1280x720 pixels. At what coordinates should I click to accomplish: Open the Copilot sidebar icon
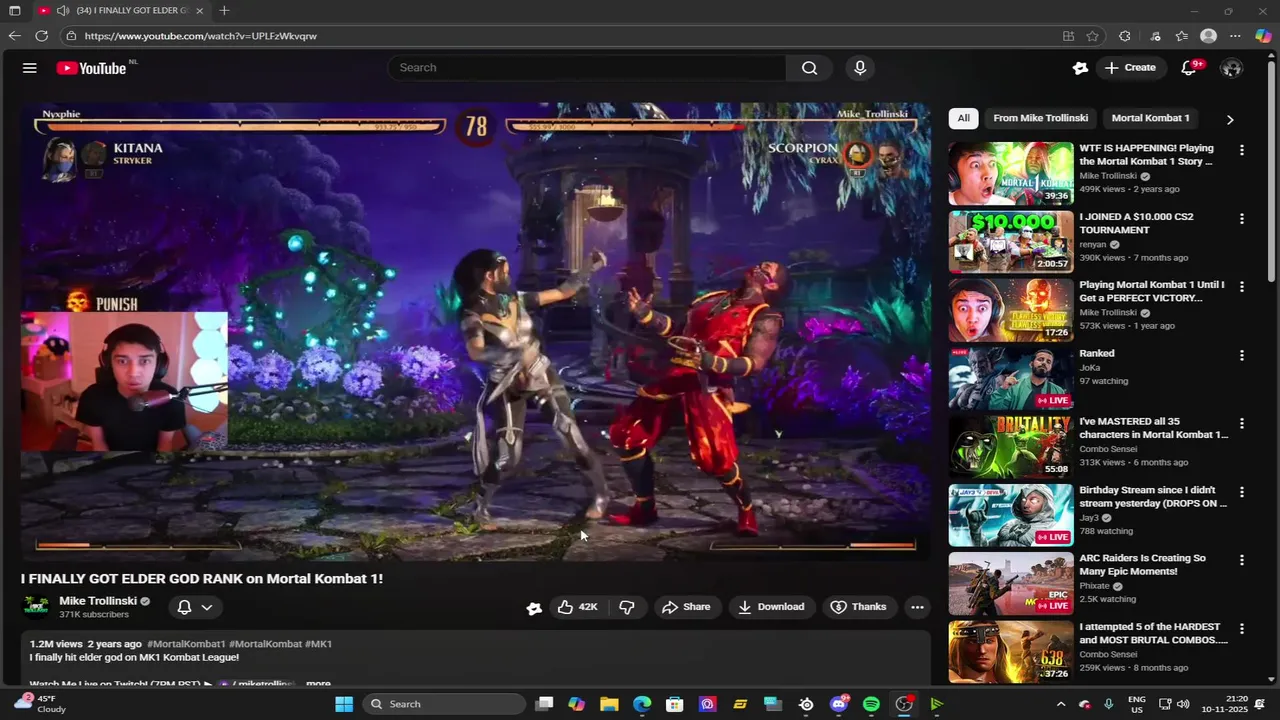tap(1263, 36)
